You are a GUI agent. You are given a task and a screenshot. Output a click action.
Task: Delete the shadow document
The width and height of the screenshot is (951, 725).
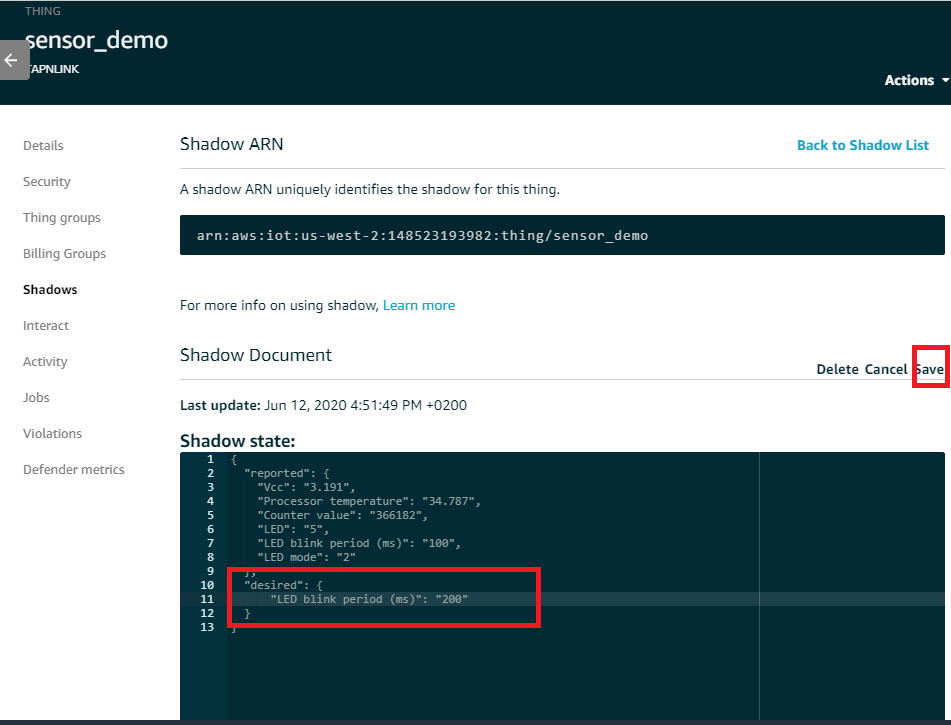click(837, 369)
